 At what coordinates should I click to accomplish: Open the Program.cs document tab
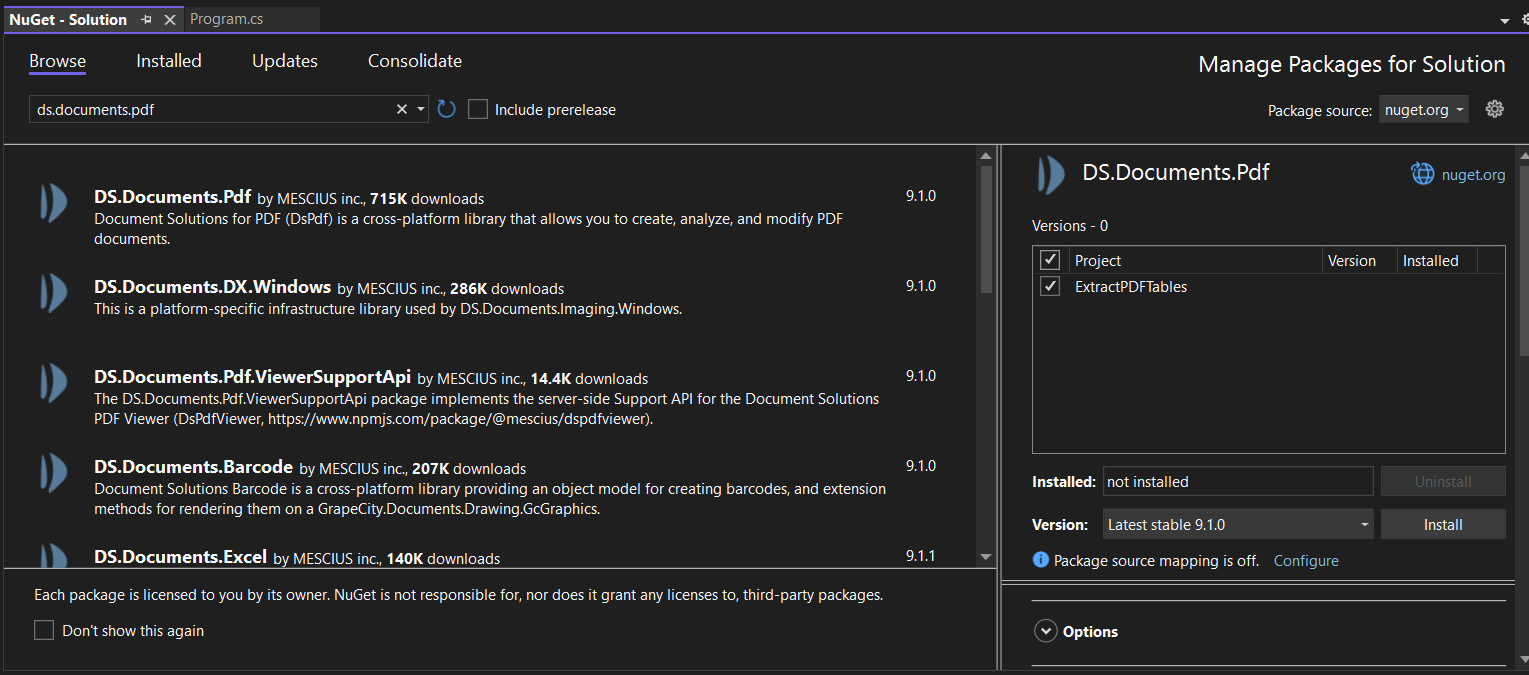(x=226, y=19)
